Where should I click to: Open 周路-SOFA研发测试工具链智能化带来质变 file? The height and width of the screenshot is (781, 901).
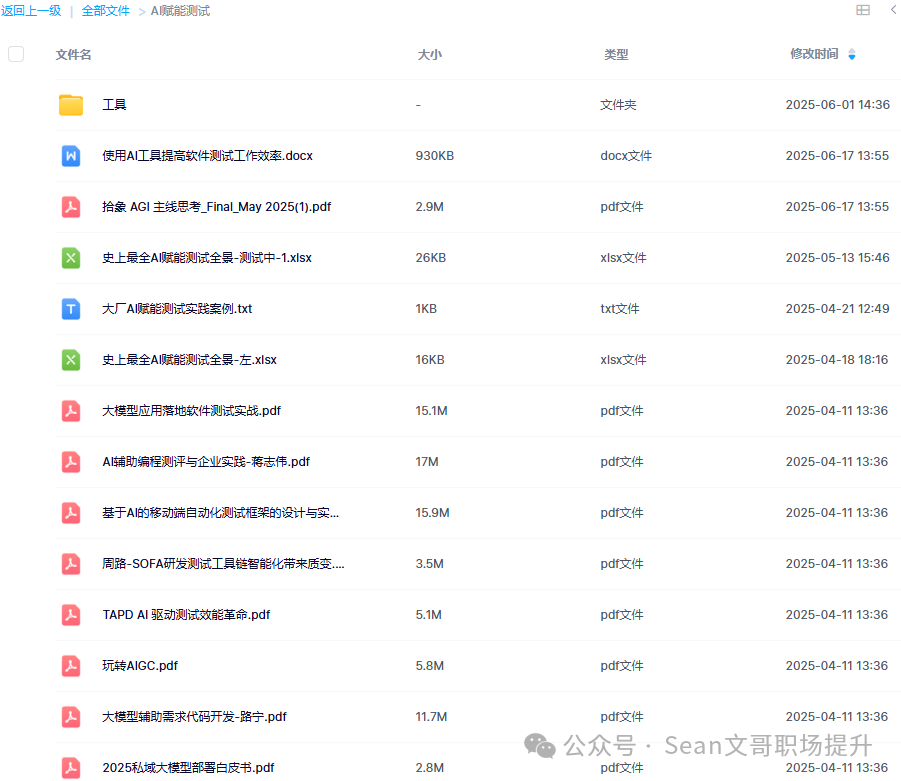[224, 564]
